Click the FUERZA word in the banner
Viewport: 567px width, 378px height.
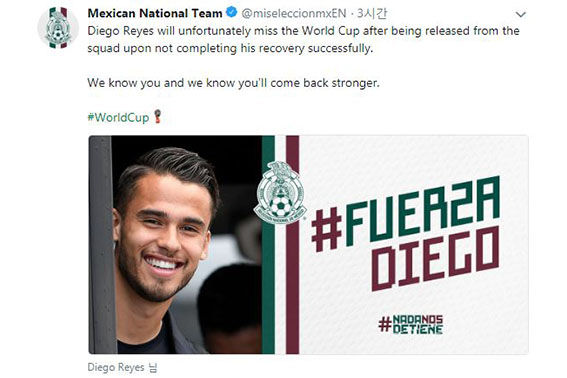(422, 212)
